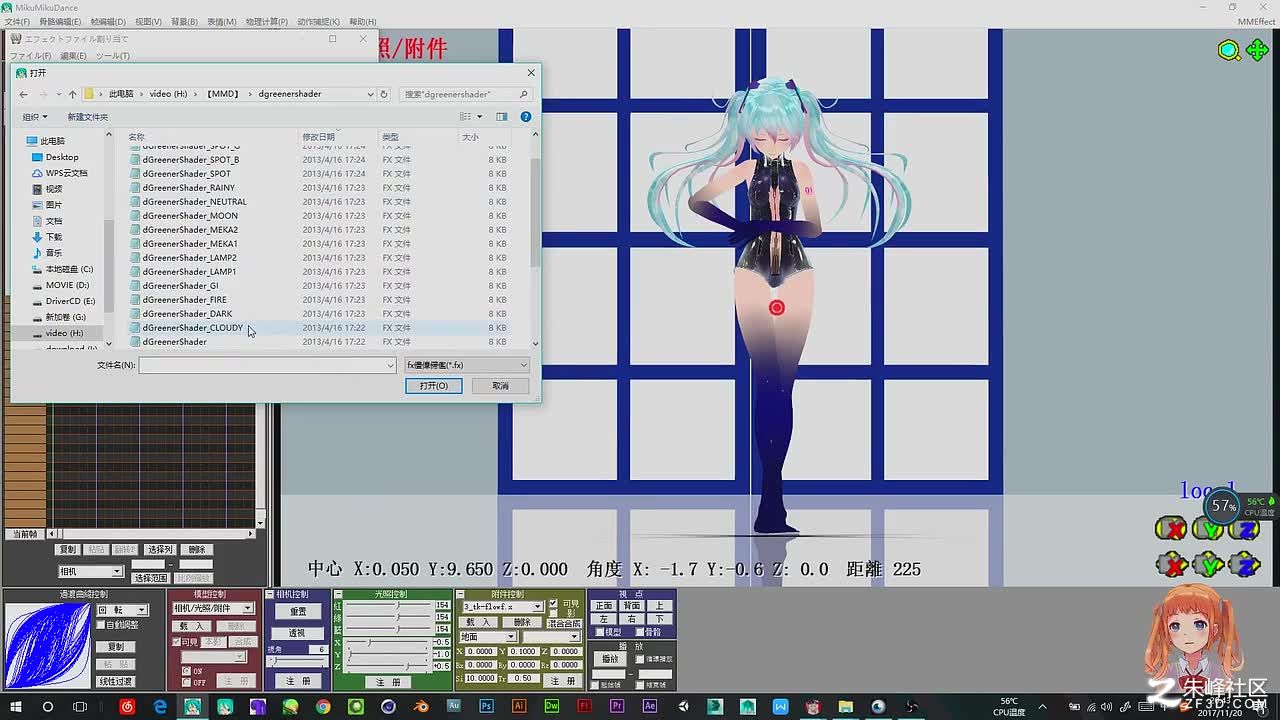Image resolution: width=1280 pixels, height=720 pixels.
Task: Expand the 文件名 filename combo box arrow
Action: point(390,365)
